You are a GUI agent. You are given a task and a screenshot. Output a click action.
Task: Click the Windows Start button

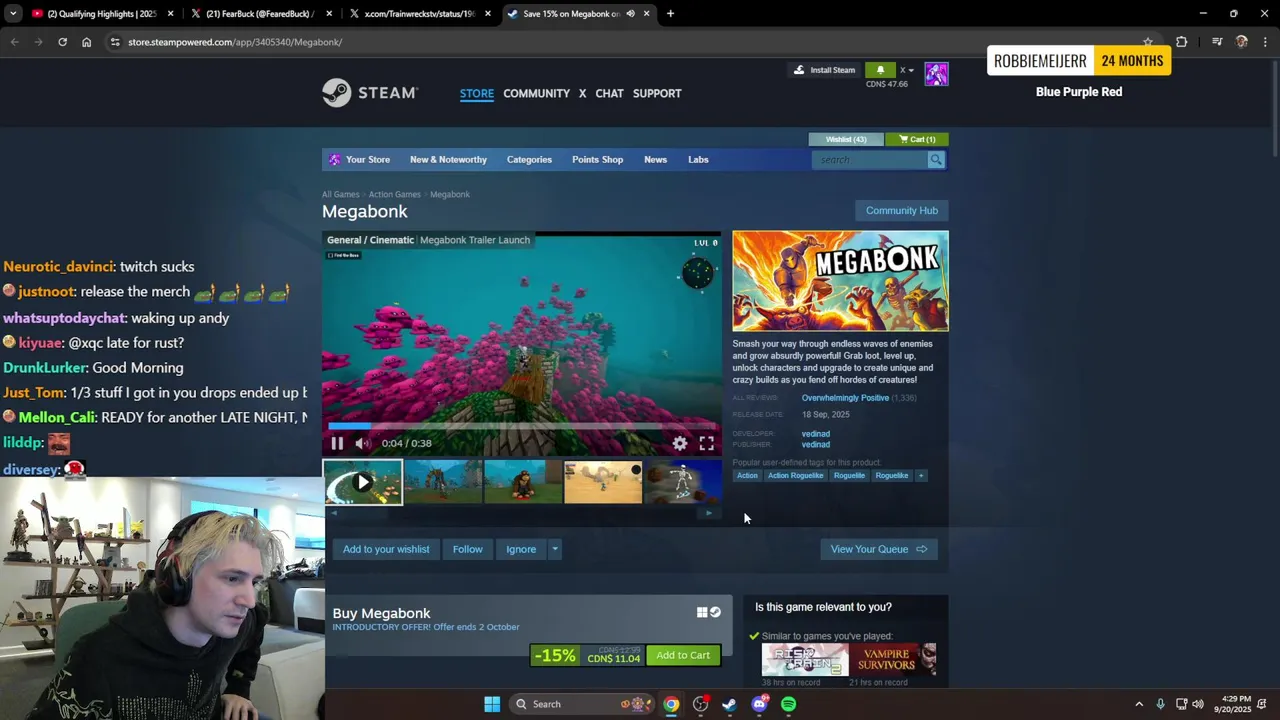[492, 704]
